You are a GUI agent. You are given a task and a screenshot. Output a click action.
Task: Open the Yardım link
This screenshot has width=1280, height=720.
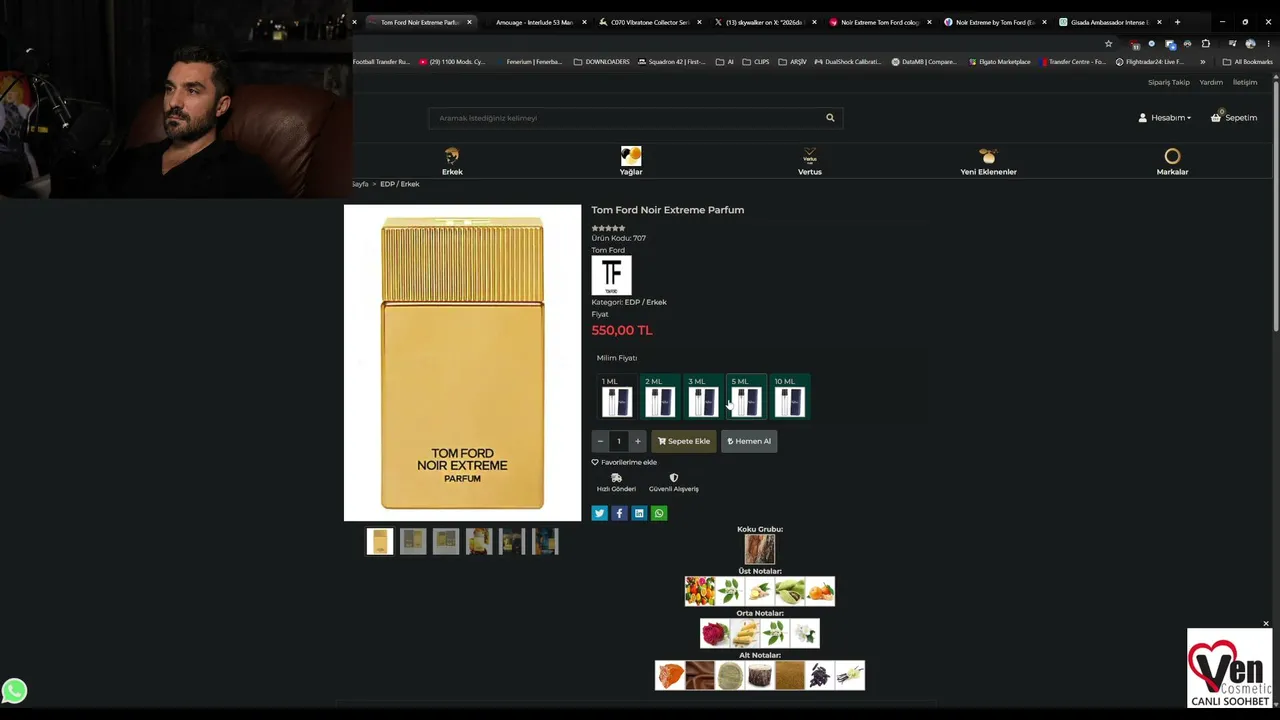pyautogui.click(x=1211, y=82)
